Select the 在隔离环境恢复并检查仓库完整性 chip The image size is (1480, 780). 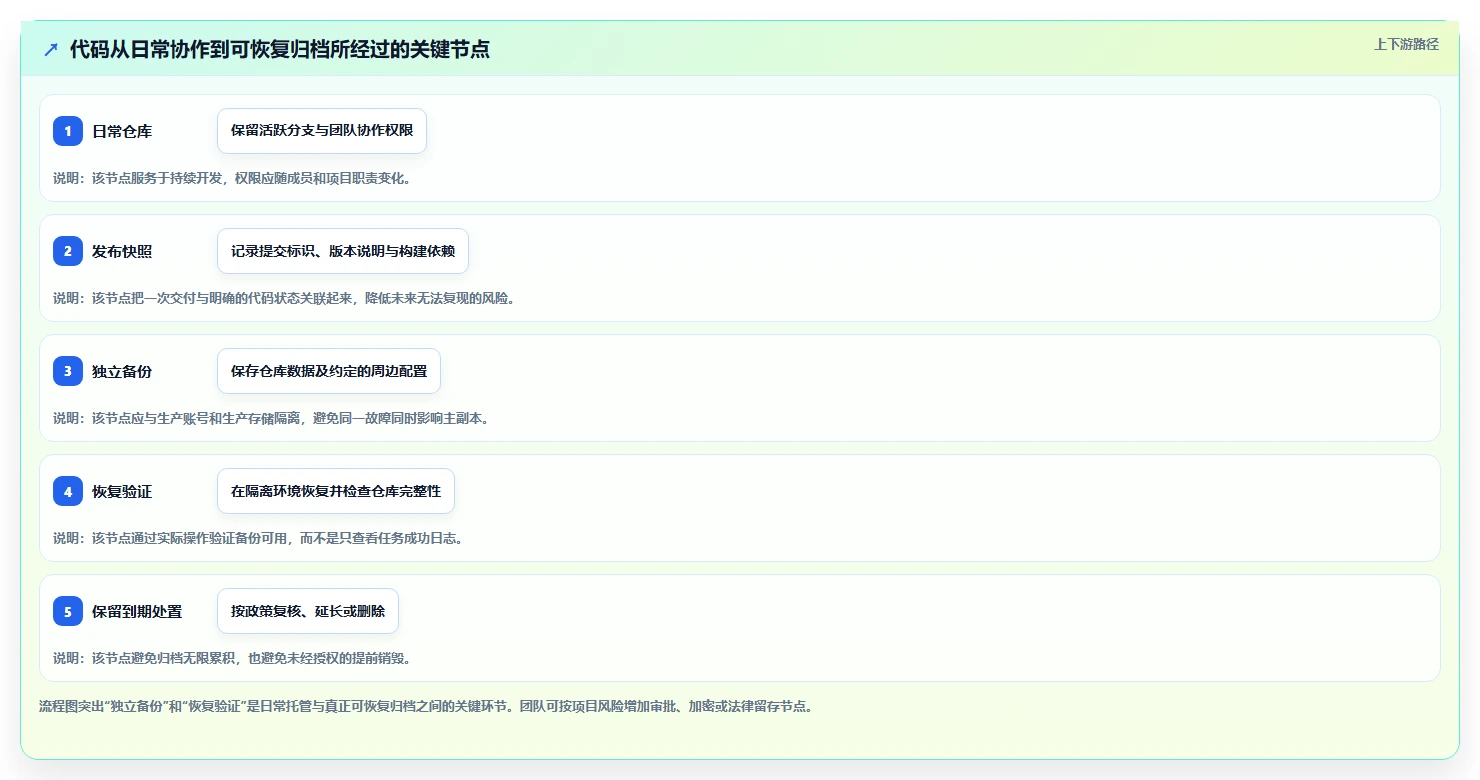(x=336, y=491)
